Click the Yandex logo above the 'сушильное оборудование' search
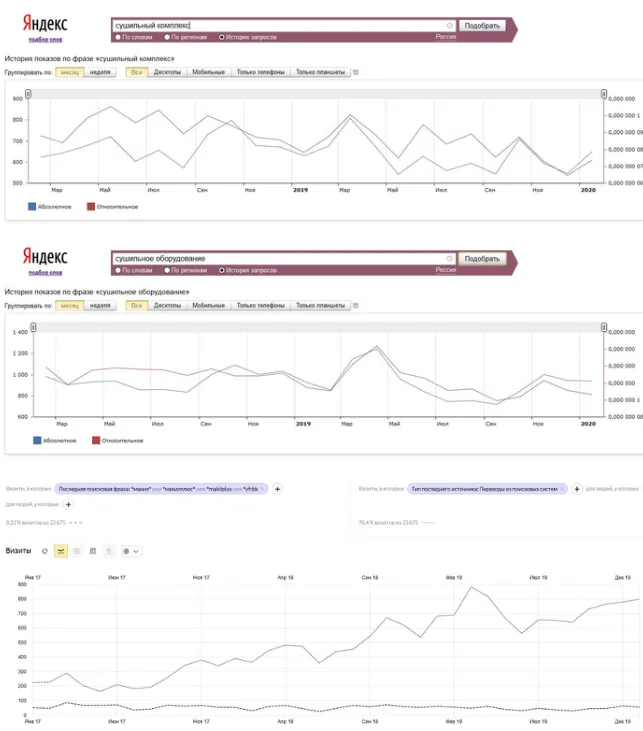The width and height of the screenshot is (643, 731). click(45, 256)
